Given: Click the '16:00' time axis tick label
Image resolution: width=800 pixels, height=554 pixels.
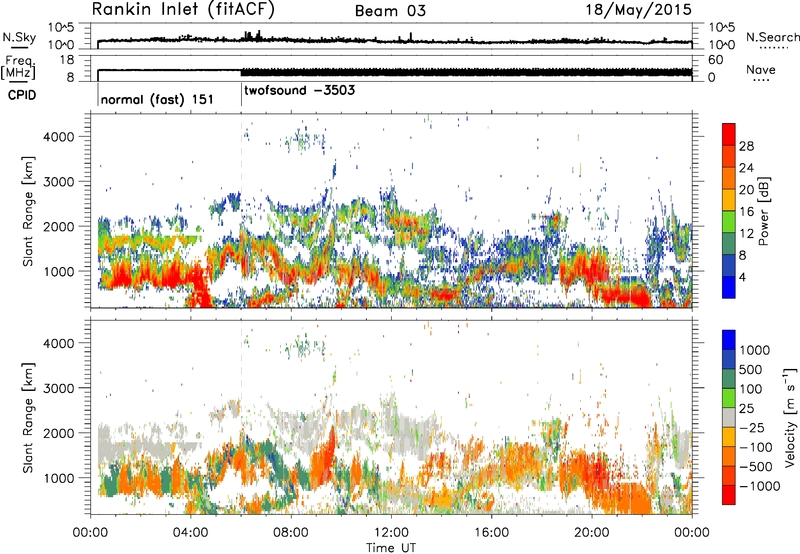Looking at the screenshot, I should coord(491,533).
